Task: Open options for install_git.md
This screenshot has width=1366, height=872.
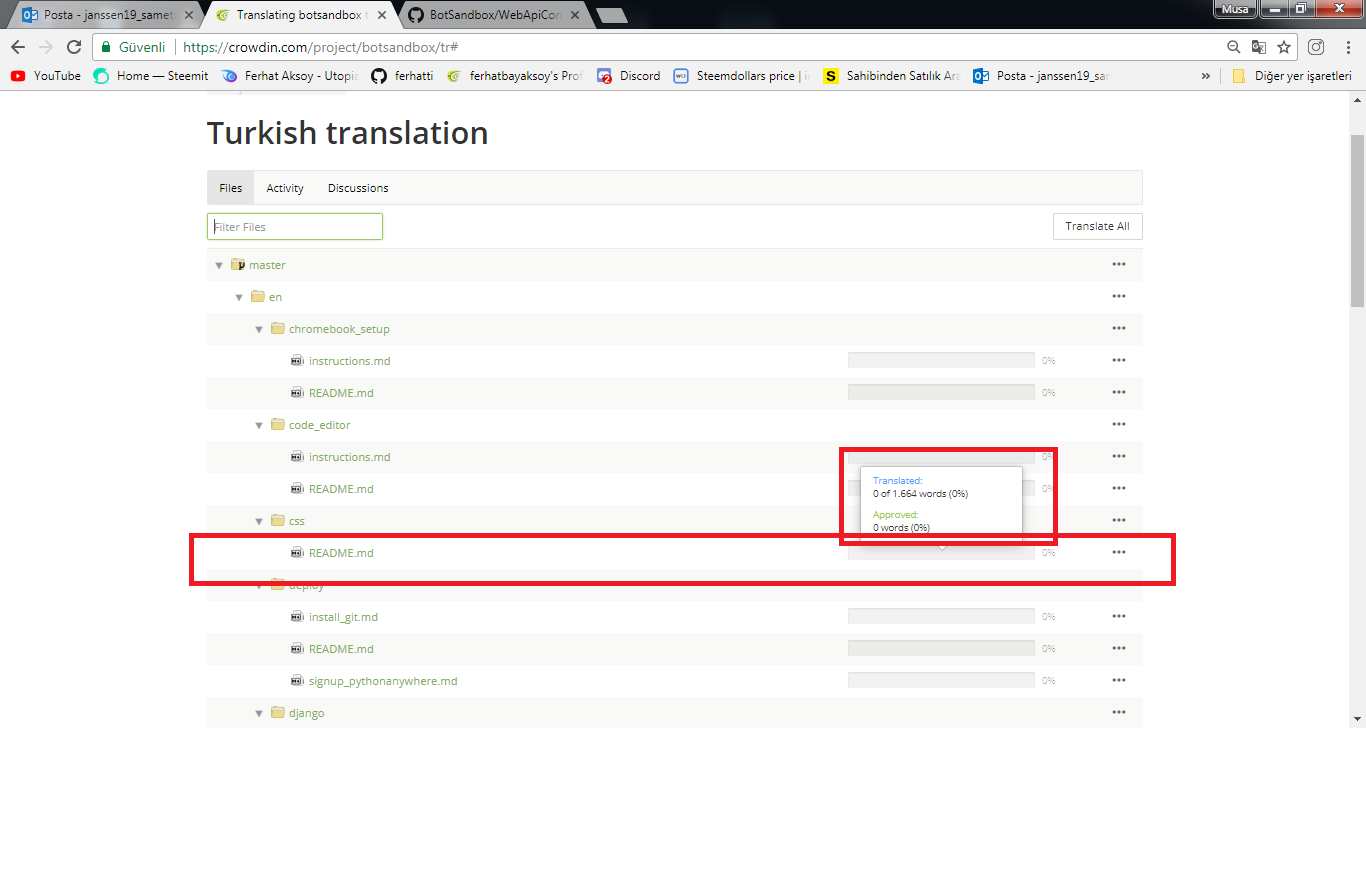Action: [x=1119, y=616]
